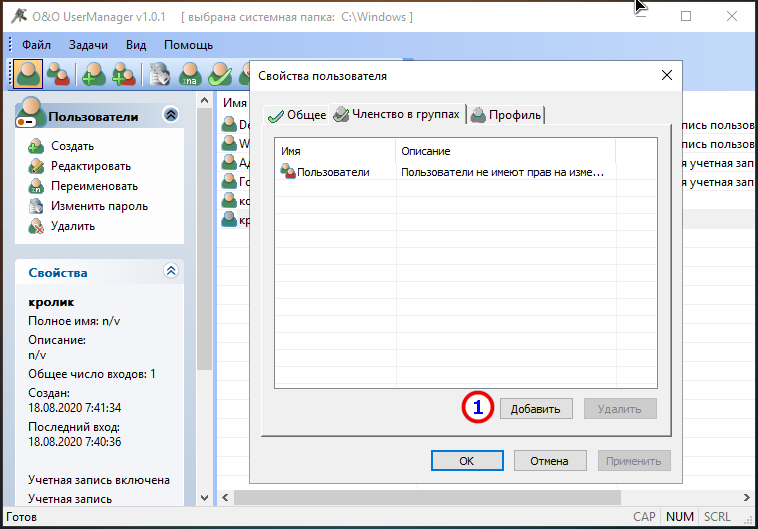Click the rename user toolbar icon

[190, 74]
